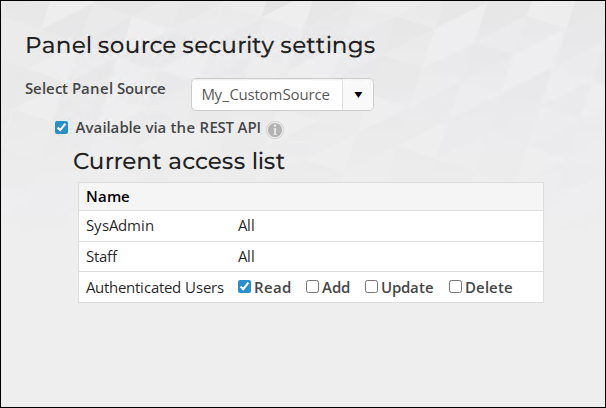Click the info icon beside REST API

point(275,130)
